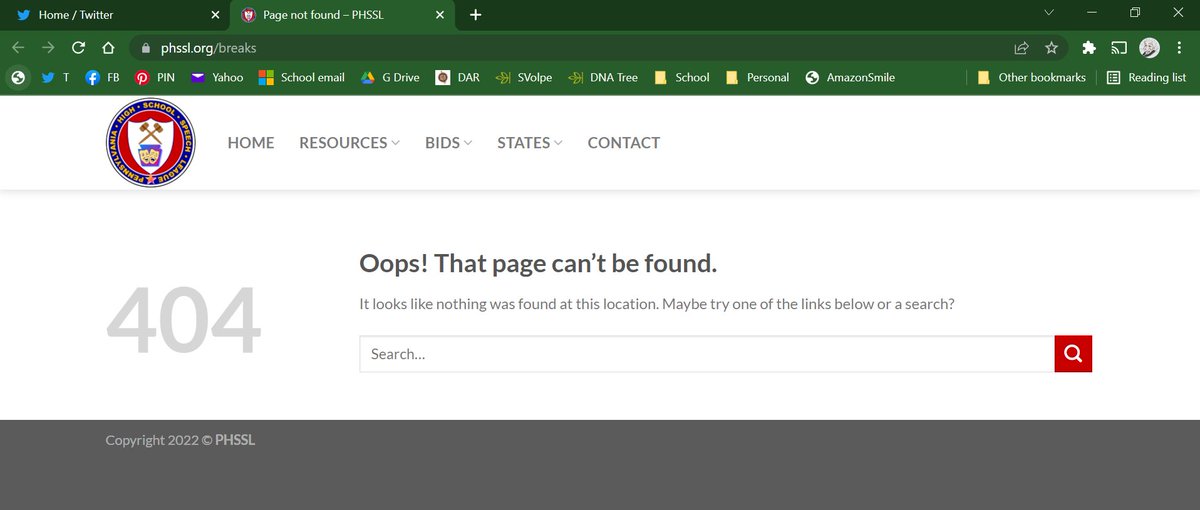Select the Page not found – PHSSL tab
The image size is (1200, 510).
click(344, 15)
